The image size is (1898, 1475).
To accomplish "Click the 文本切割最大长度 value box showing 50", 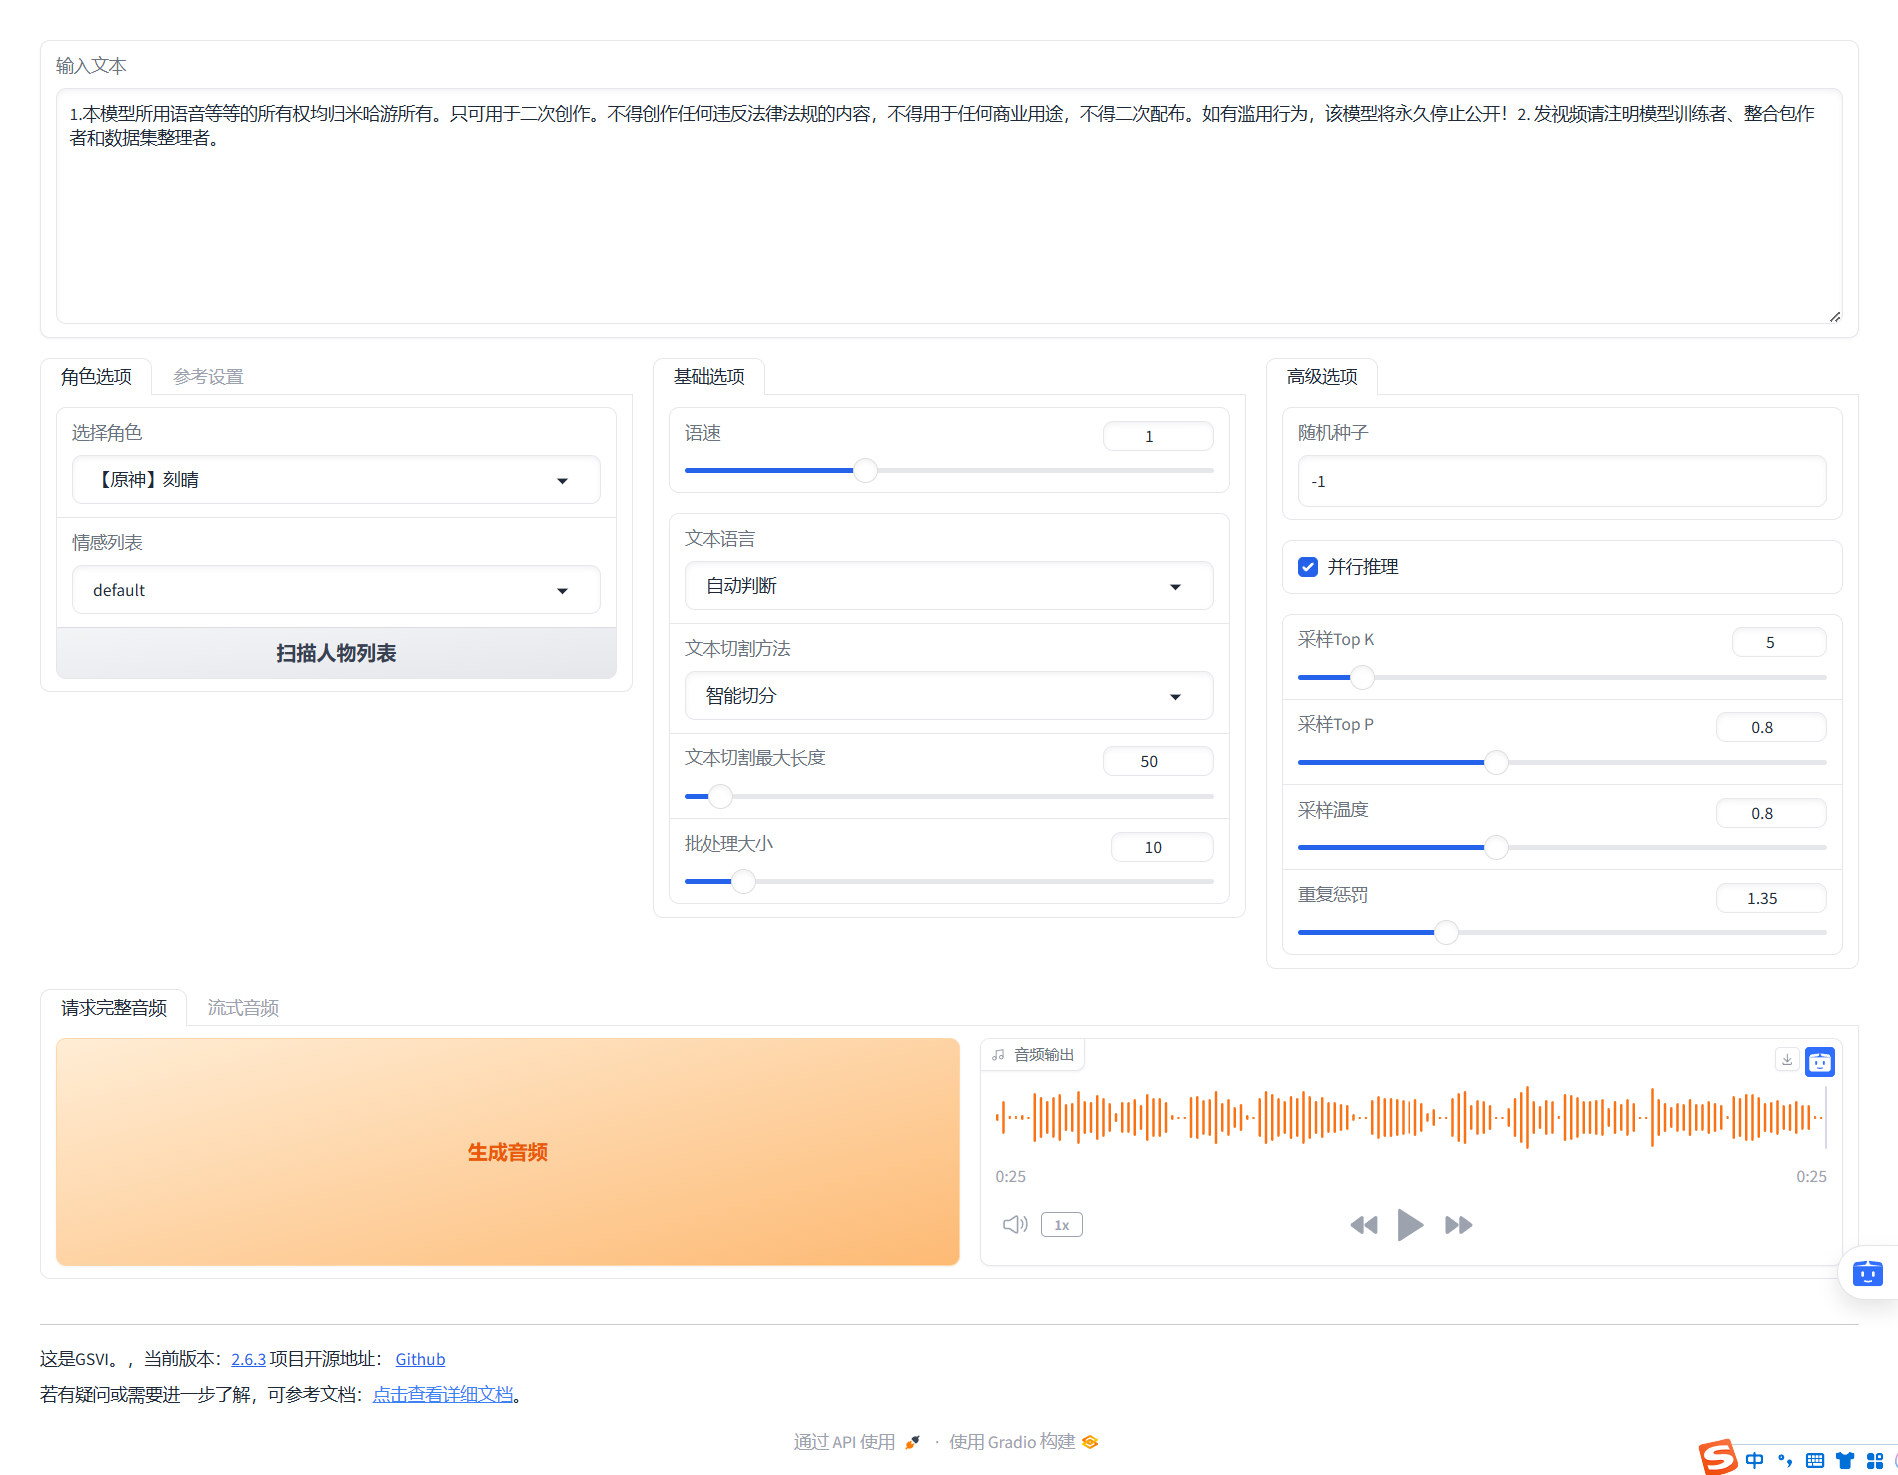I will [1158, 761].
